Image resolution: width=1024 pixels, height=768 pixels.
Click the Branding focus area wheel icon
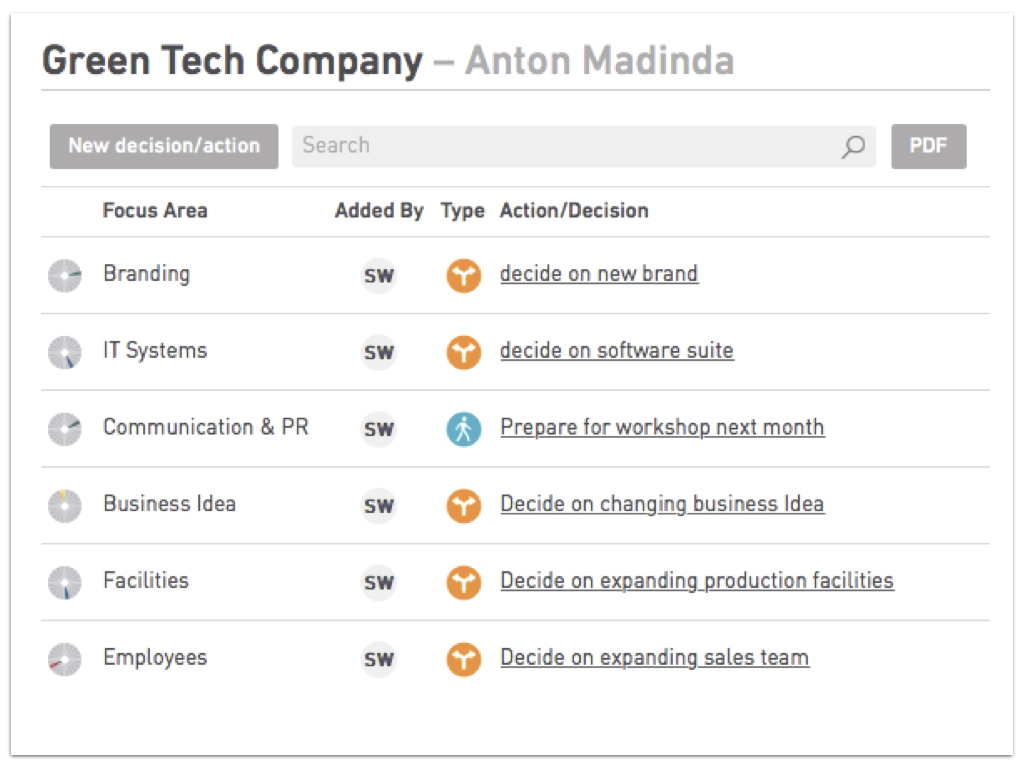65,276
